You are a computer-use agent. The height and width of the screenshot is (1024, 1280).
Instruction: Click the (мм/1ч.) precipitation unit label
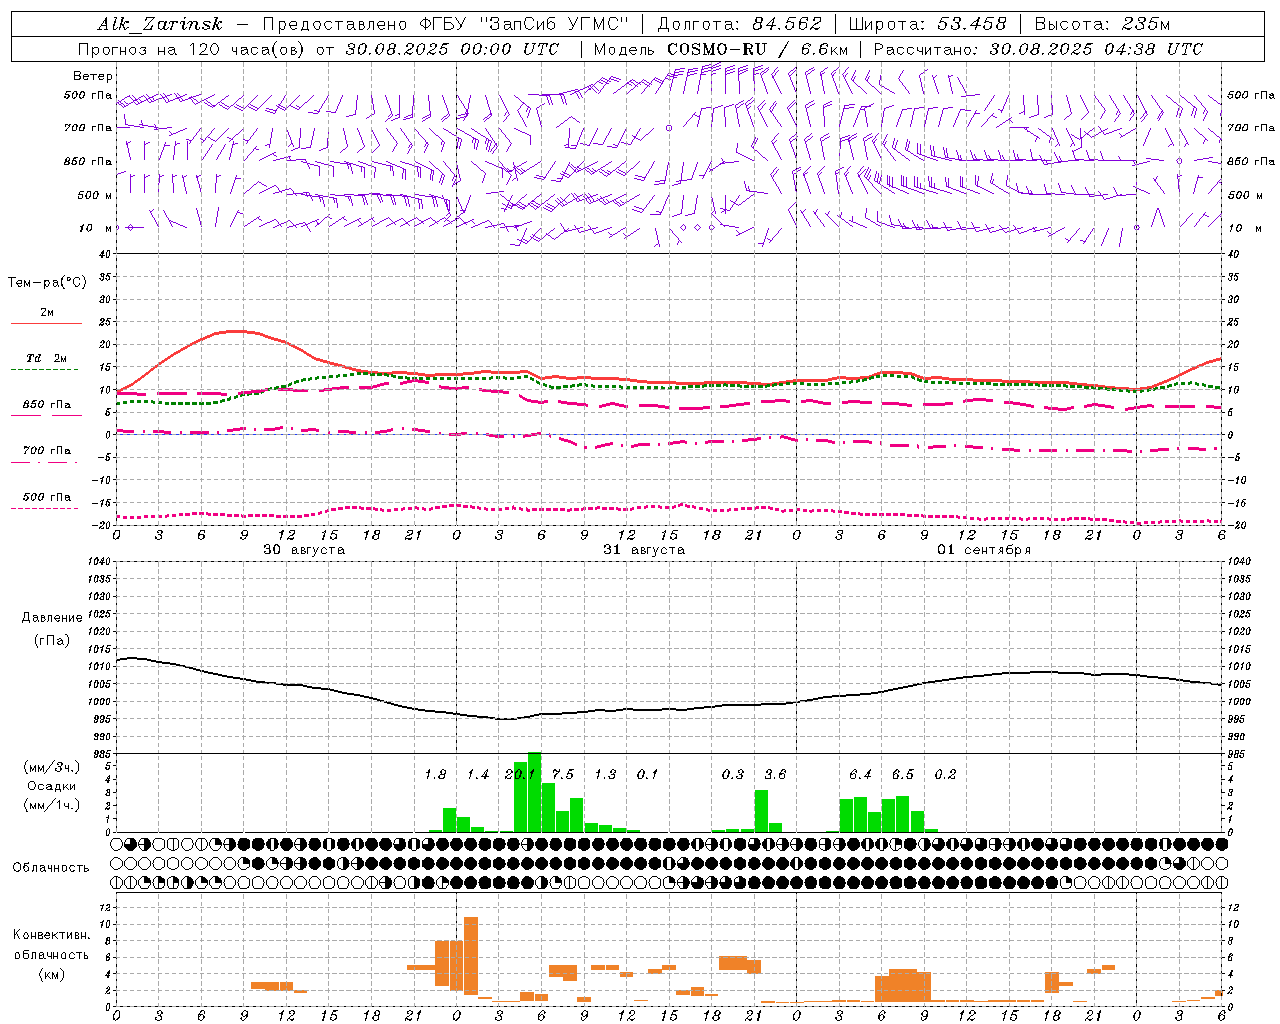[50, 805]
